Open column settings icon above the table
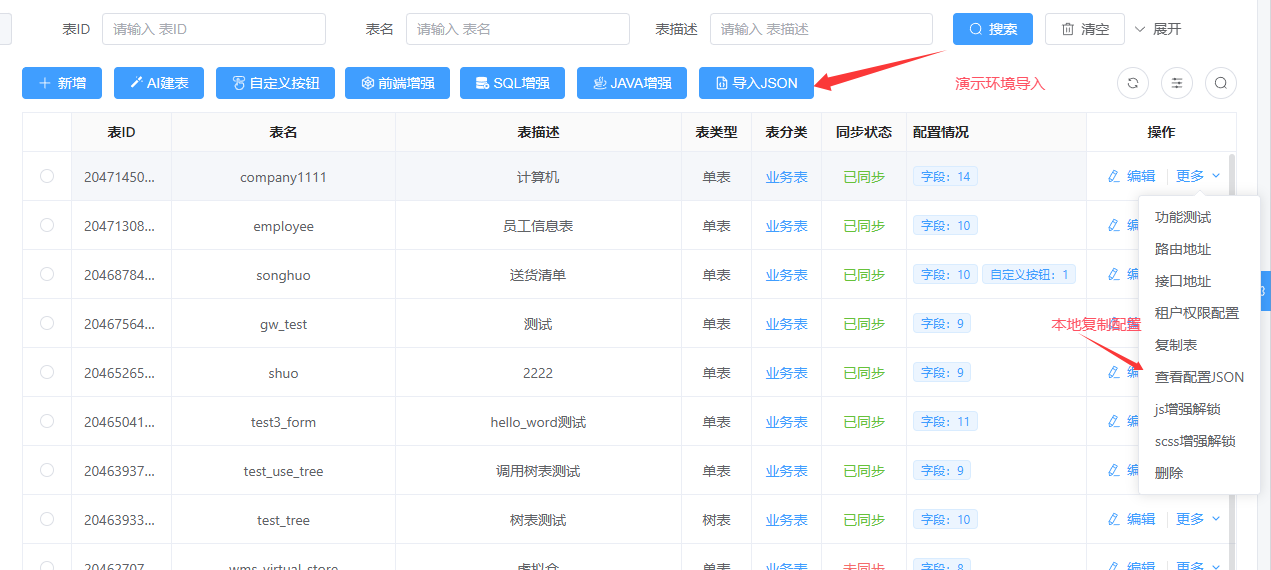 pyautogui.click(x=1176, y=84)
